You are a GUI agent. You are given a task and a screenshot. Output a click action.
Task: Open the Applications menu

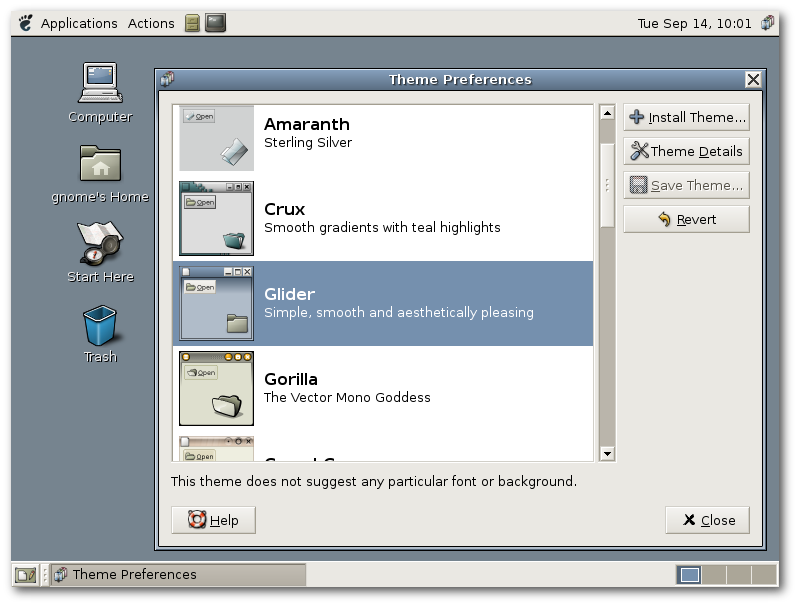(x=79, y=23)
